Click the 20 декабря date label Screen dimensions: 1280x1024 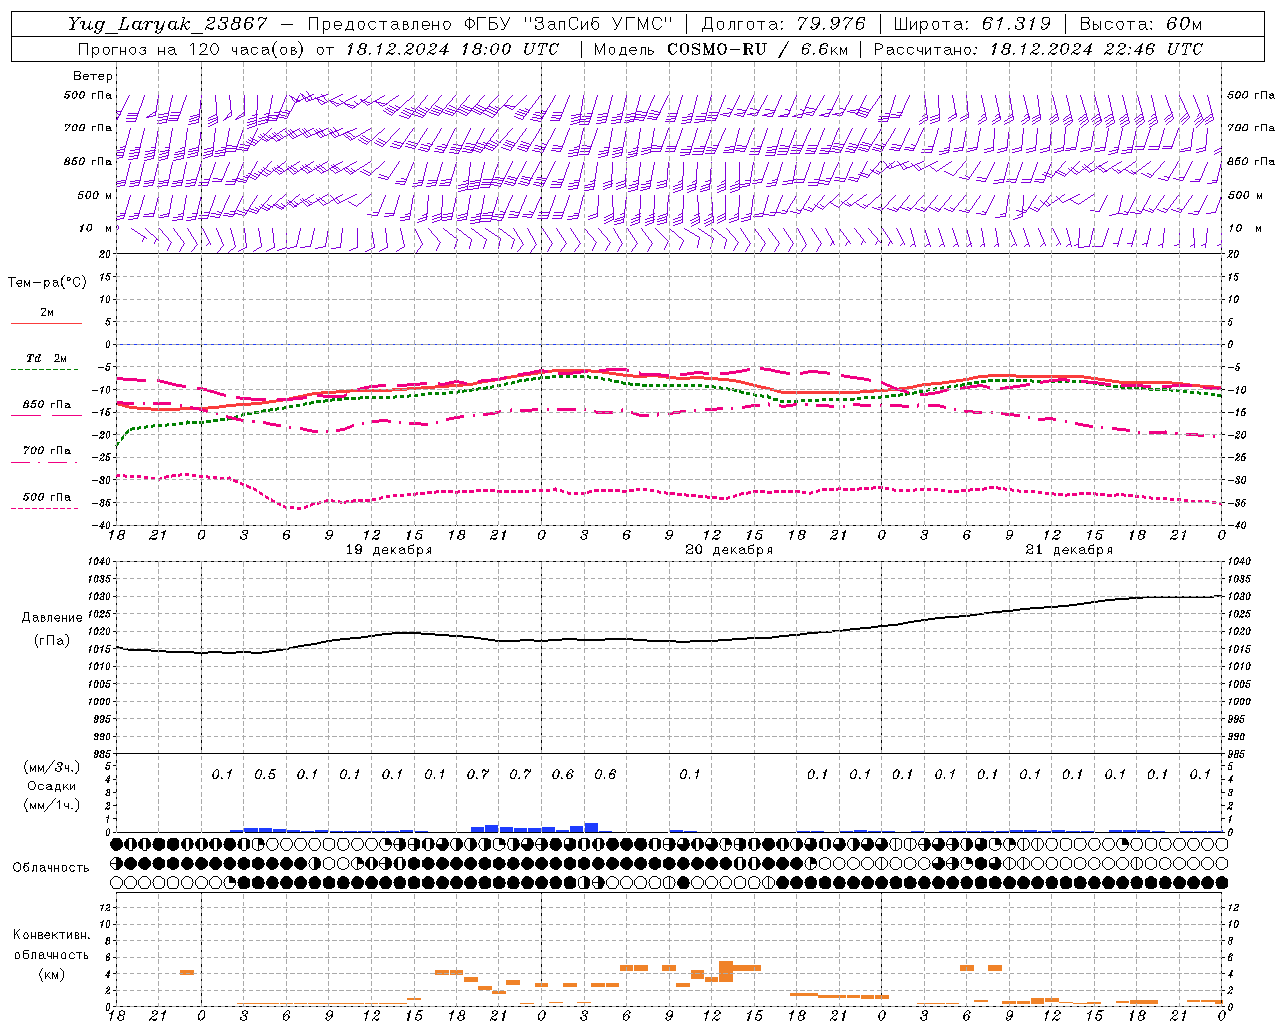tap(729, 550)
